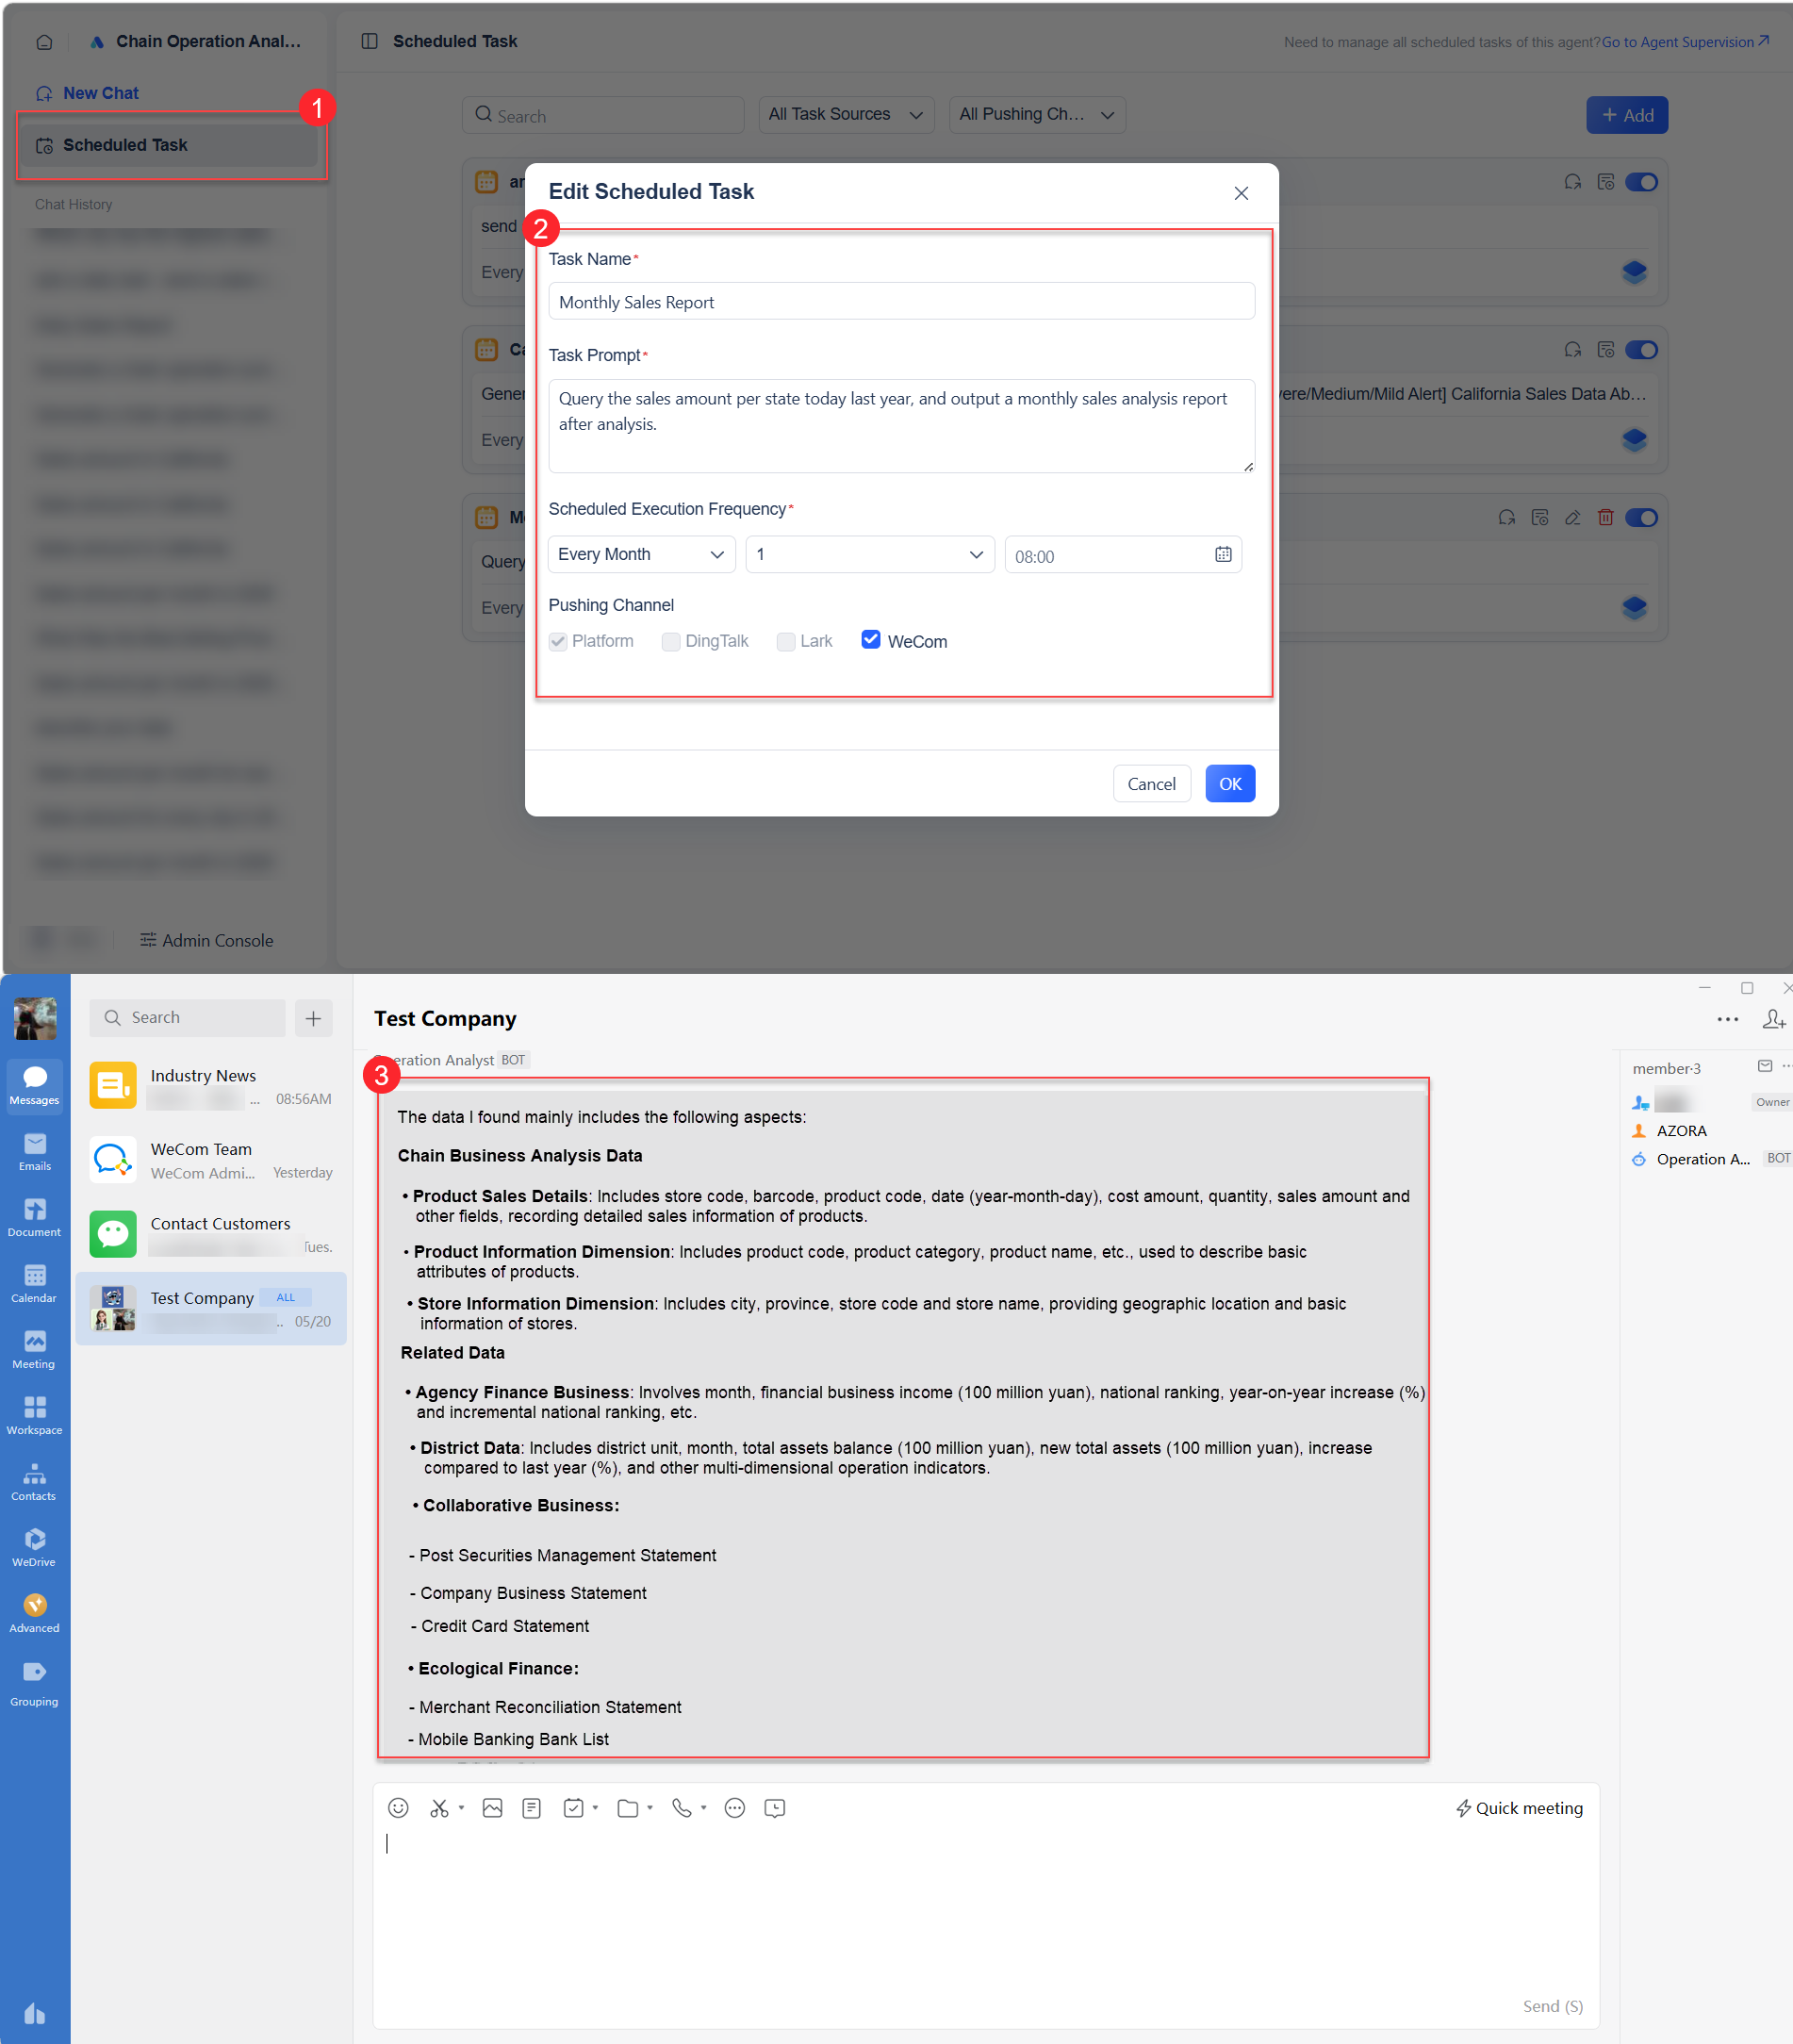This screenshot has height=2044, width=1793.
Task: Start a New Chat
Action: (x=88, y=93)
